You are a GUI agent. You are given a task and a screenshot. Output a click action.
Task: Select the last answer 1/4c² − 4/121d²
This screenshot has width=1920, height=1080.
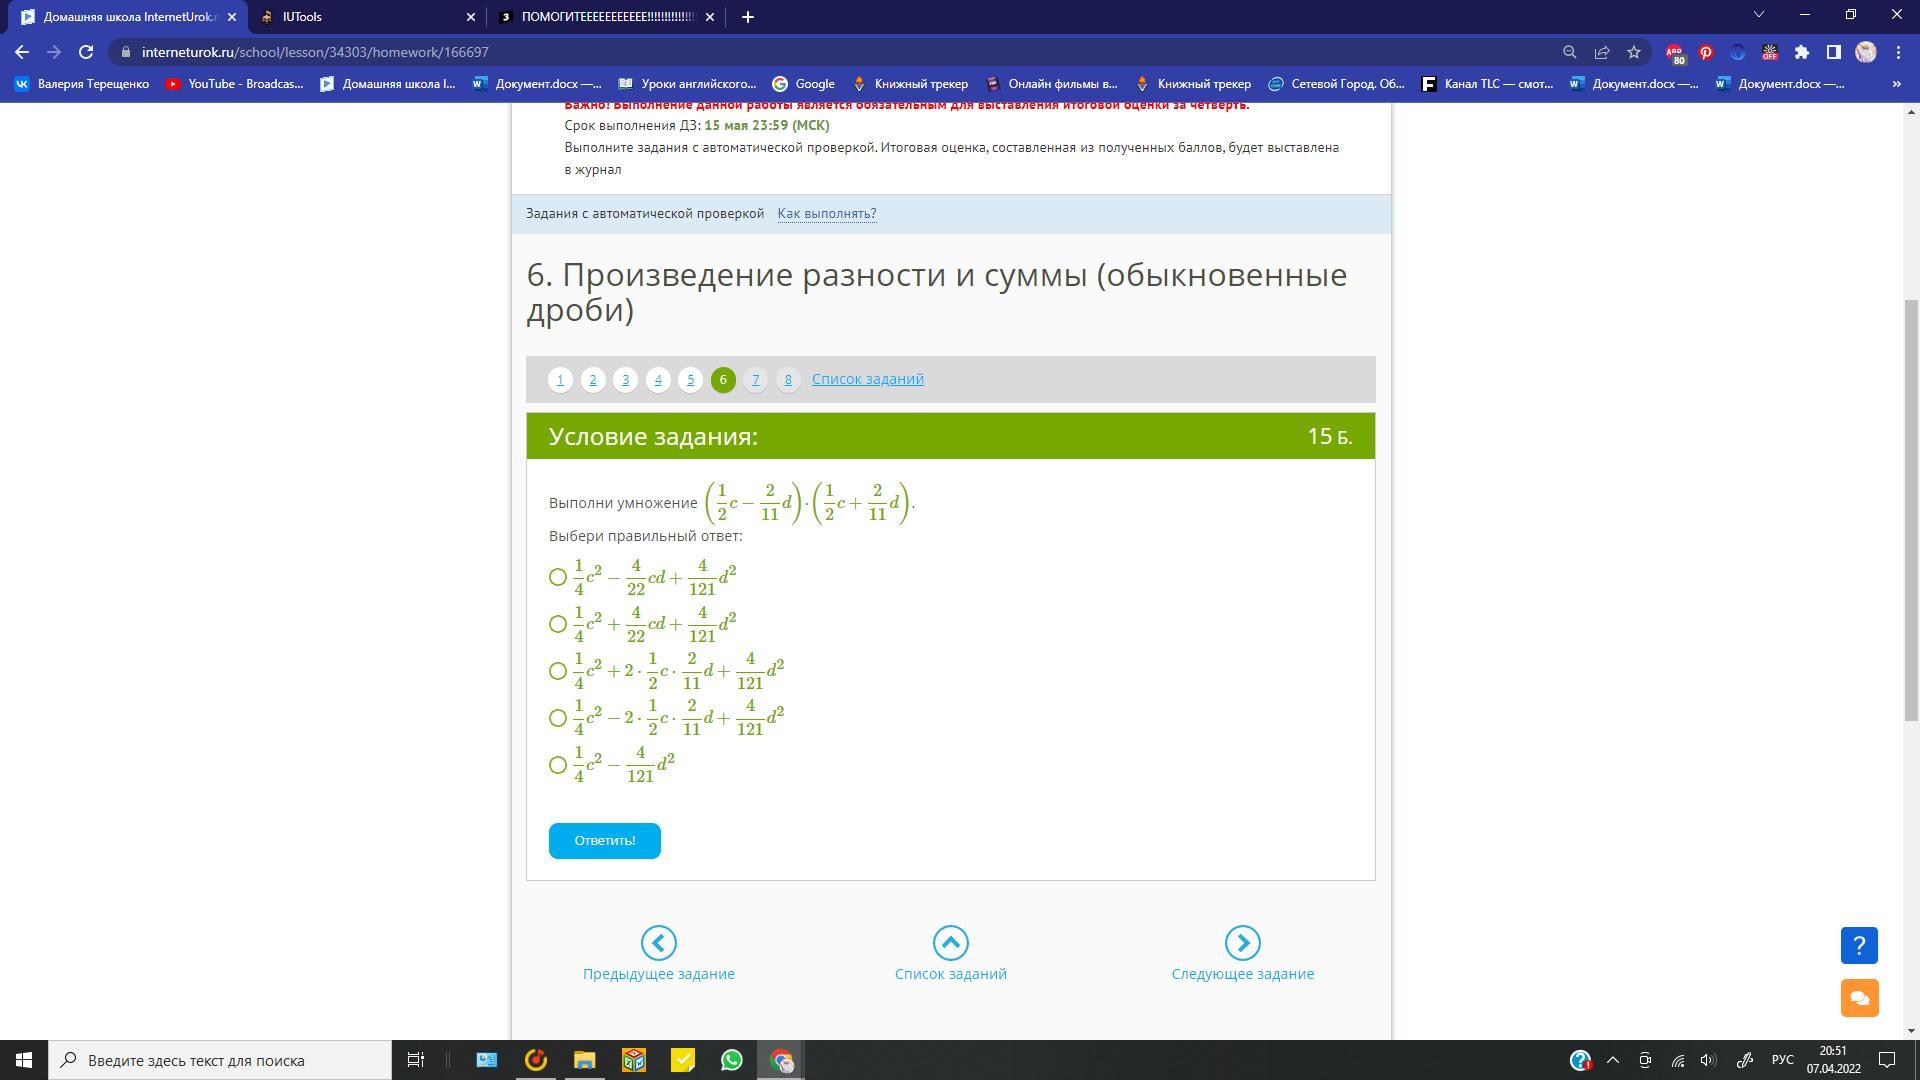[x=558, y=765]
